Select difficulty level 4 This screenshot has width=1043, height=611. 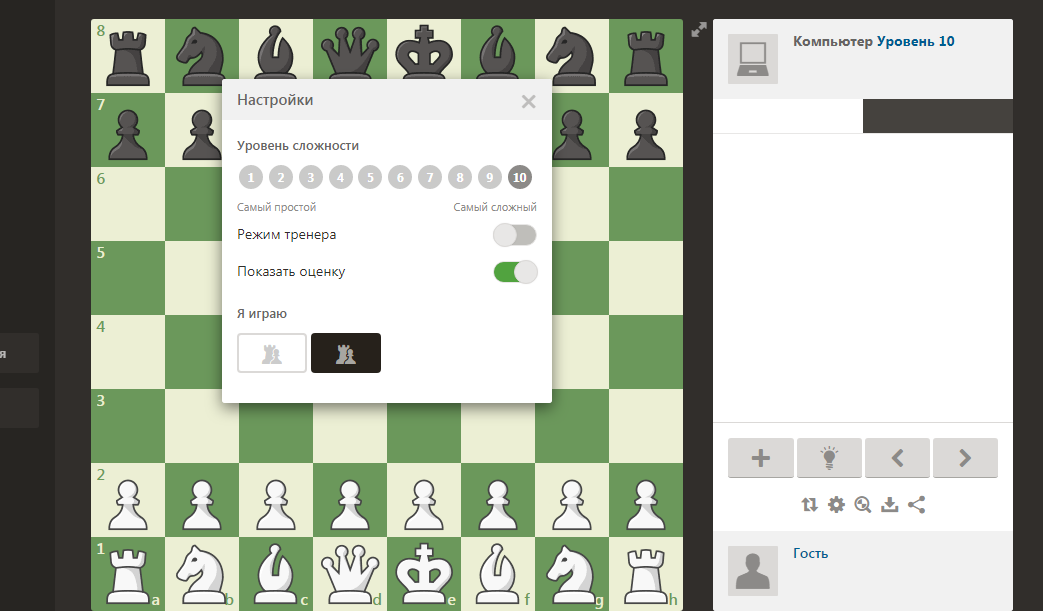click(341, 178)
